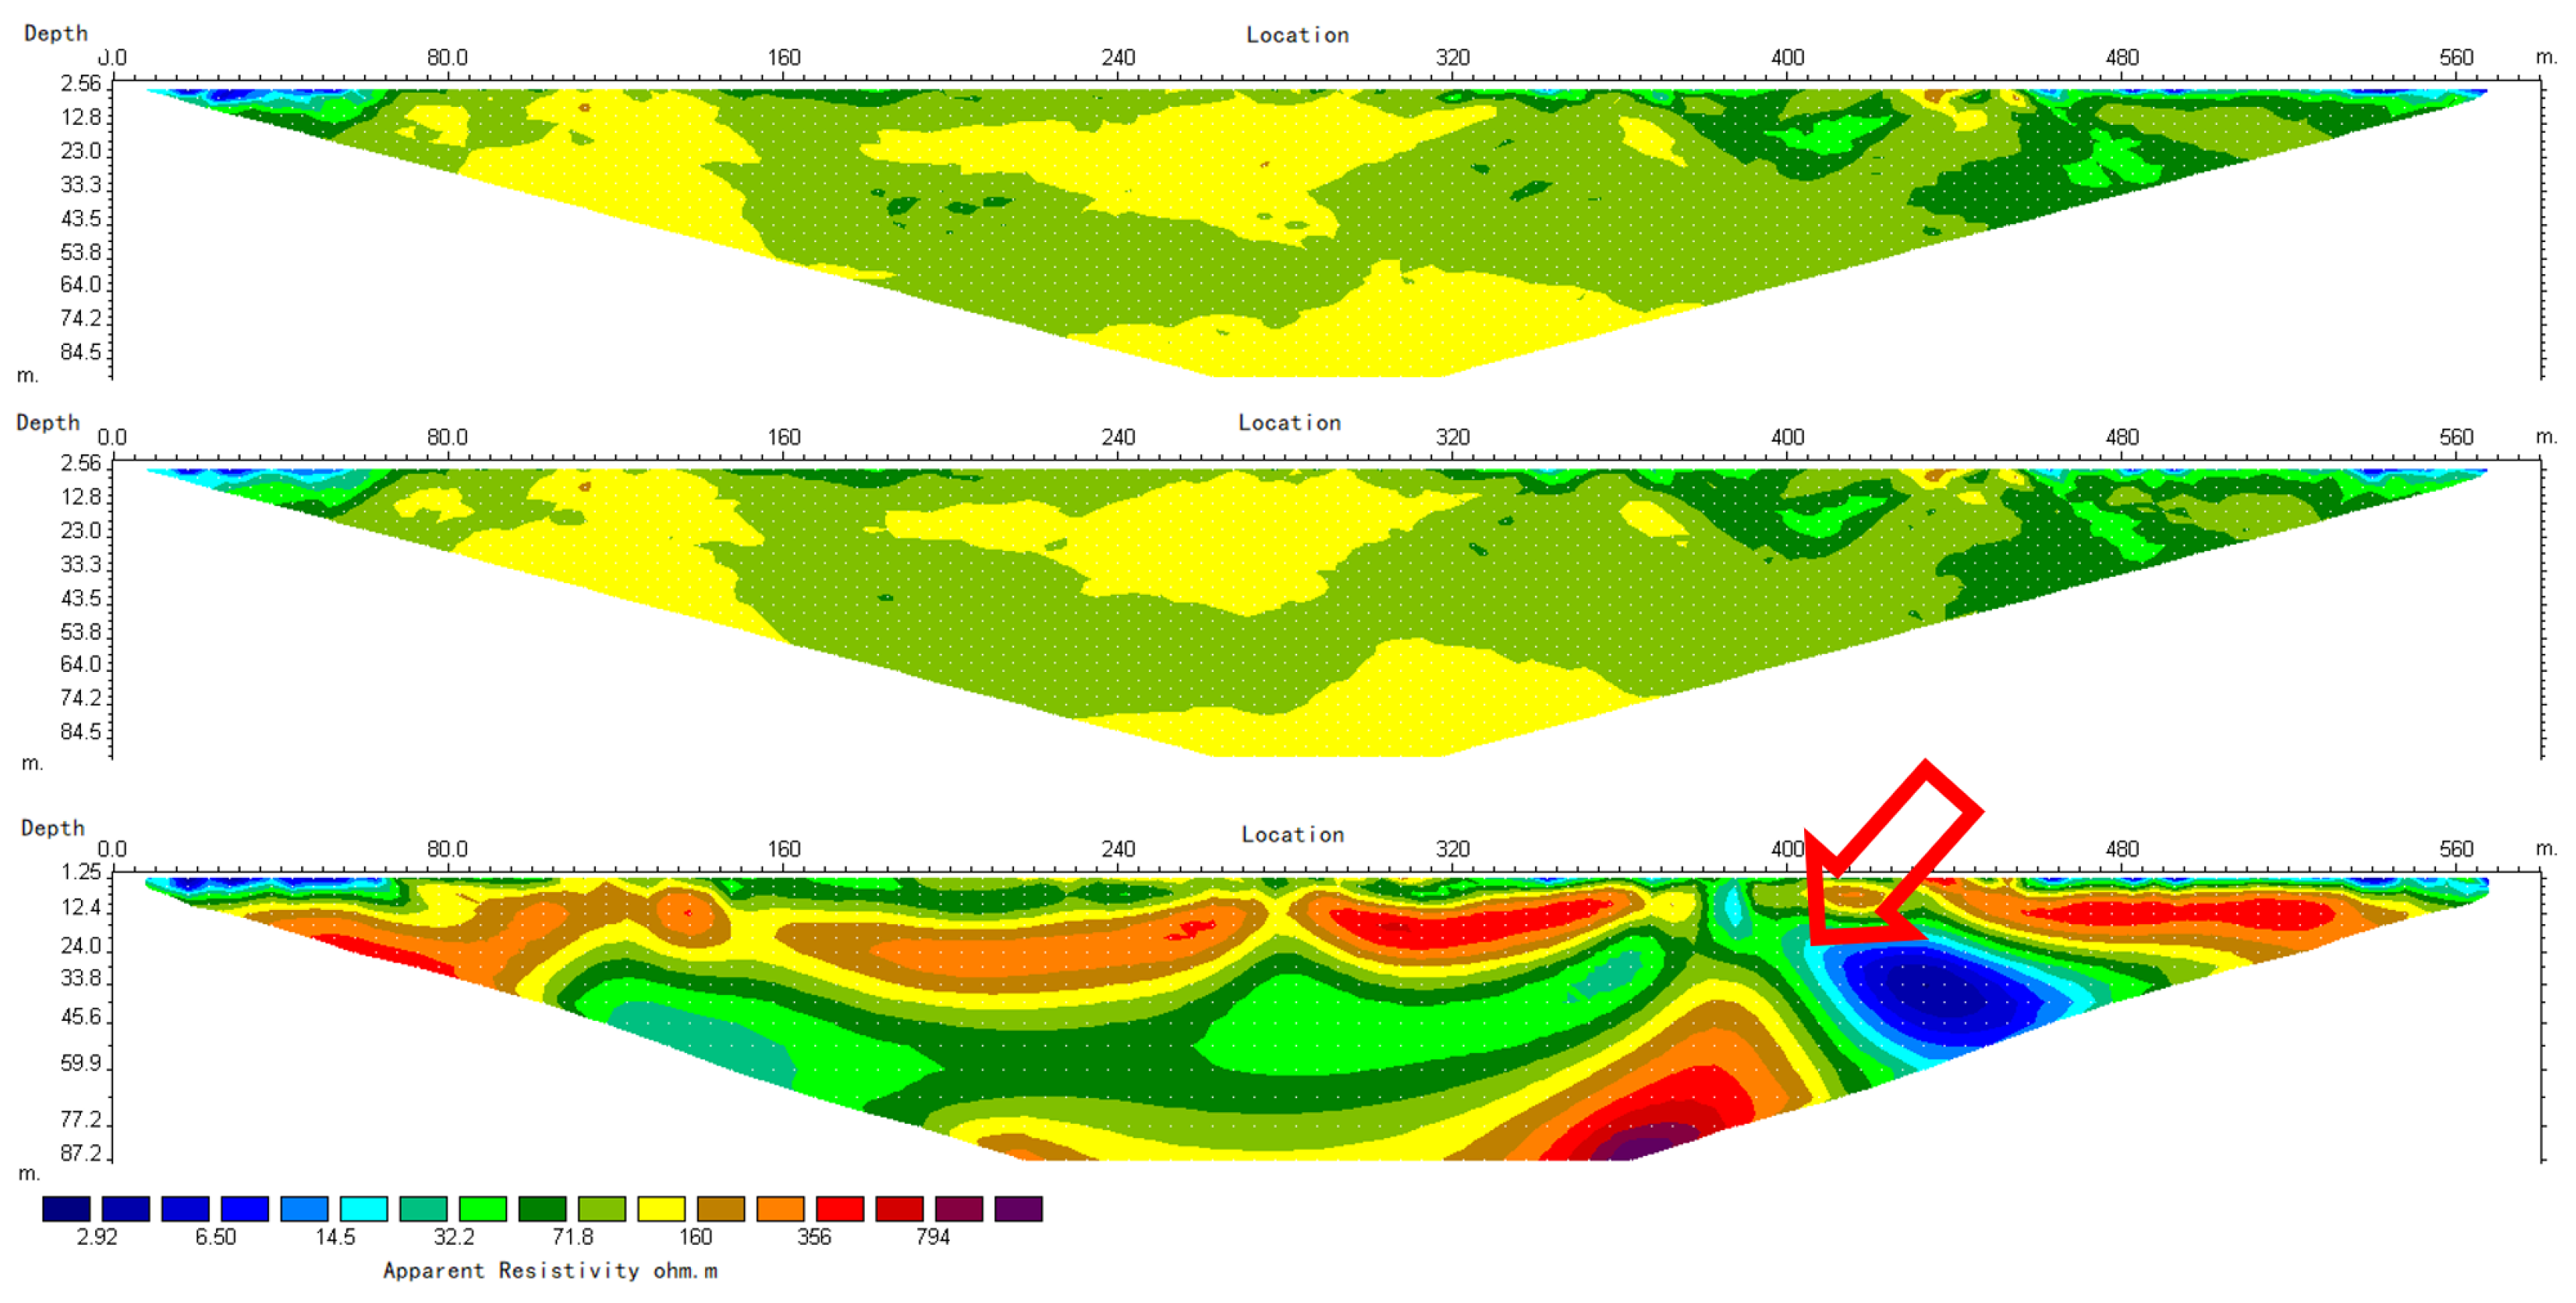Click the first dark navy legend swatch
The image size is (2576, 1303).
click(66, 1208)
